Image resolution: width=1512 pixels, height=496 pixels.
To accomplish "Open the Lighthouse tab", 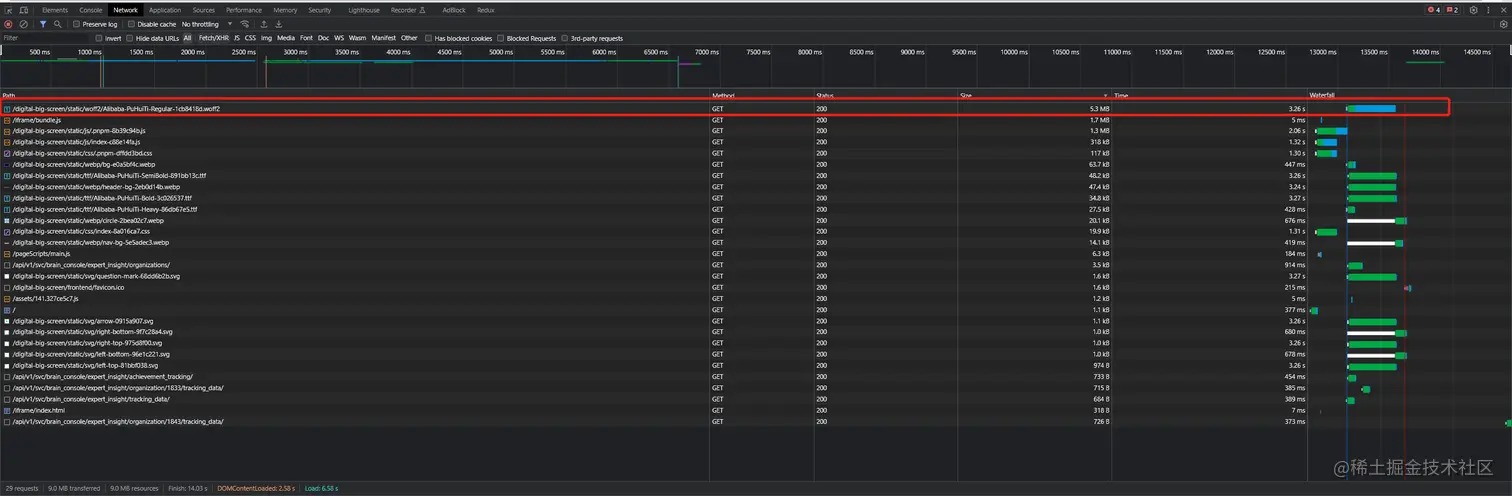I will [x=364, y=10].
